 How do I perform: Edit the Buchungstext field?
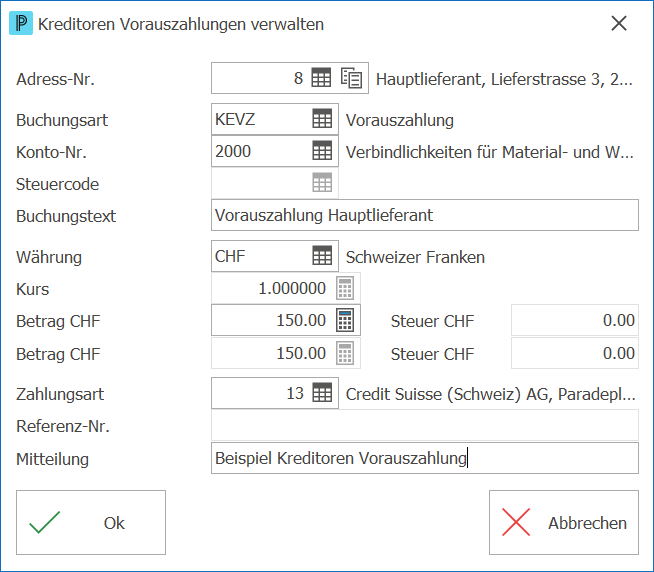point(425,215)
